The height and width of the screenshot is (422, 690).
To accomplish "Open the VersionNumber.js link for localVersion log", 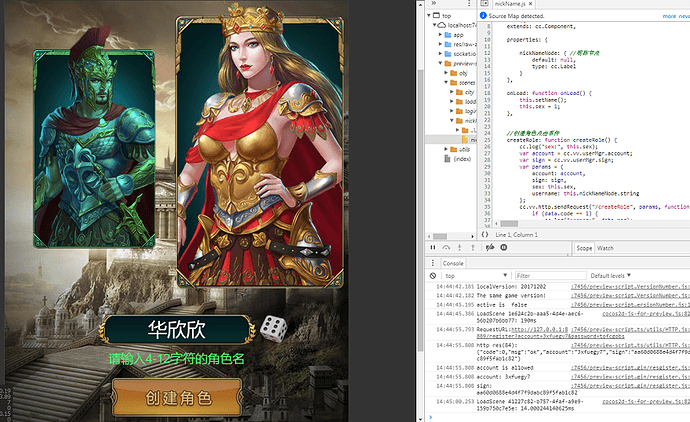I will (630, 286).
